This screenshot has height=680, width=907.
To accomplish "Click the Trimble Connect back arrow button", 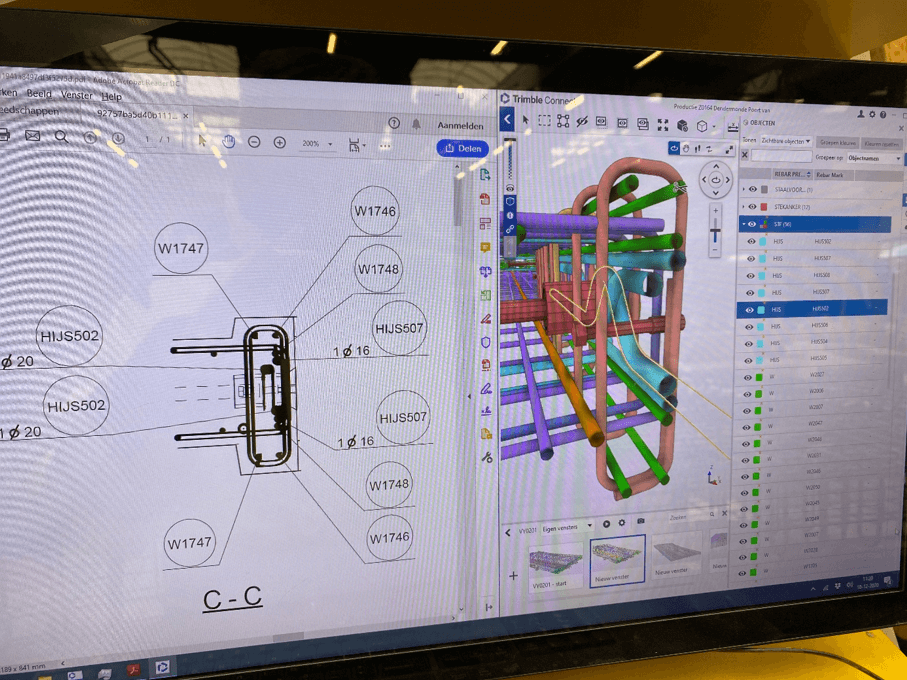I will click(x=507, y=120).
